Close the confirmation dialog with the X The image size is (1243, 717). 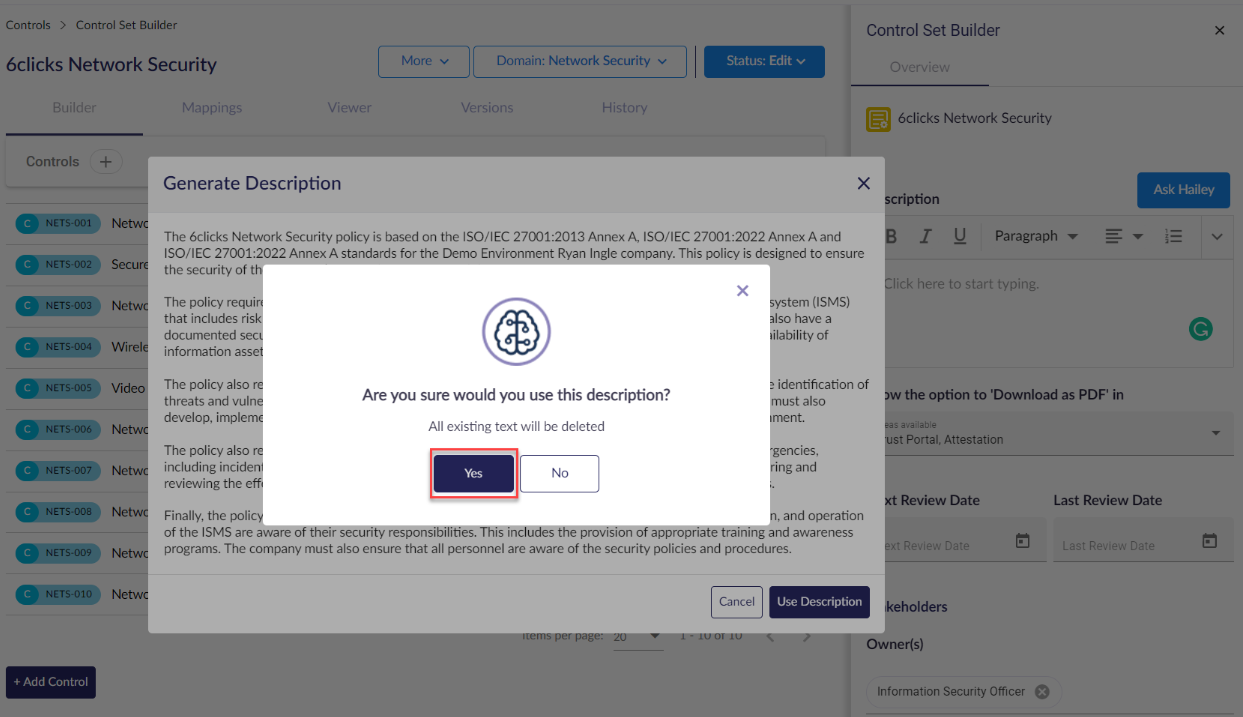pos(742,290)
